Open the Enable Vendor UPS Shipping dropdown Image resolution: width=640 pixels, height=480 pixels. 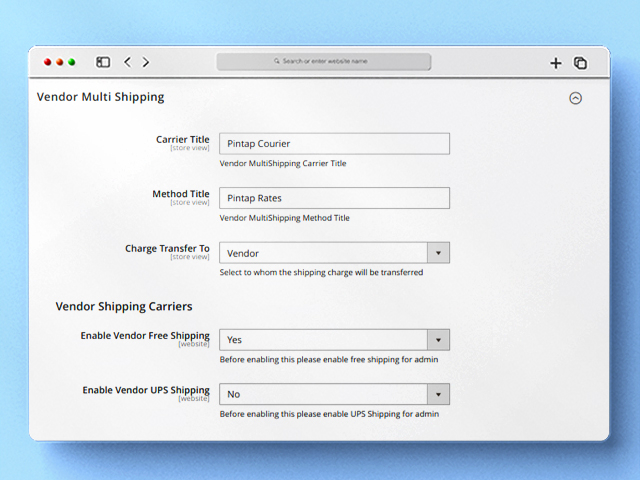[x=437, y=394]
